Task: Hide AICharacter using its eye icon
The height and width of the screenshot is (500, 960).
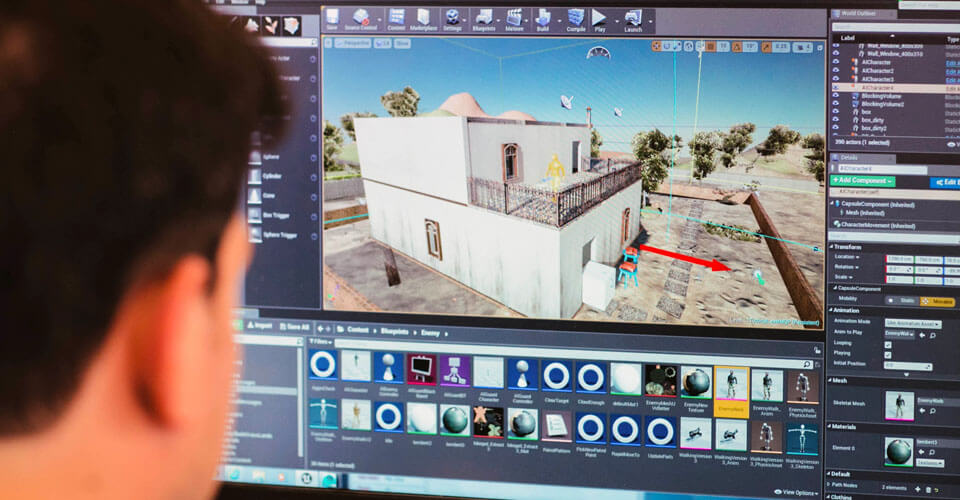Action: [x=836, y=62]
